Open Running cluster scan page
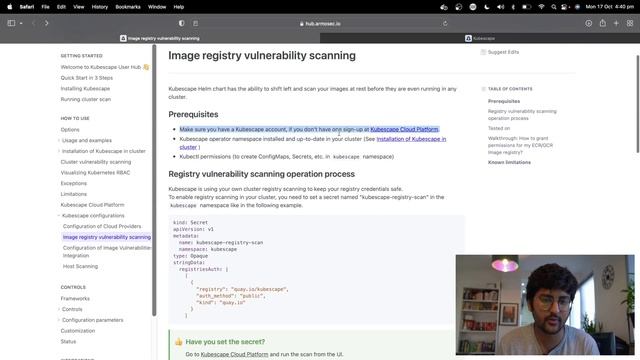 (86, 99)
